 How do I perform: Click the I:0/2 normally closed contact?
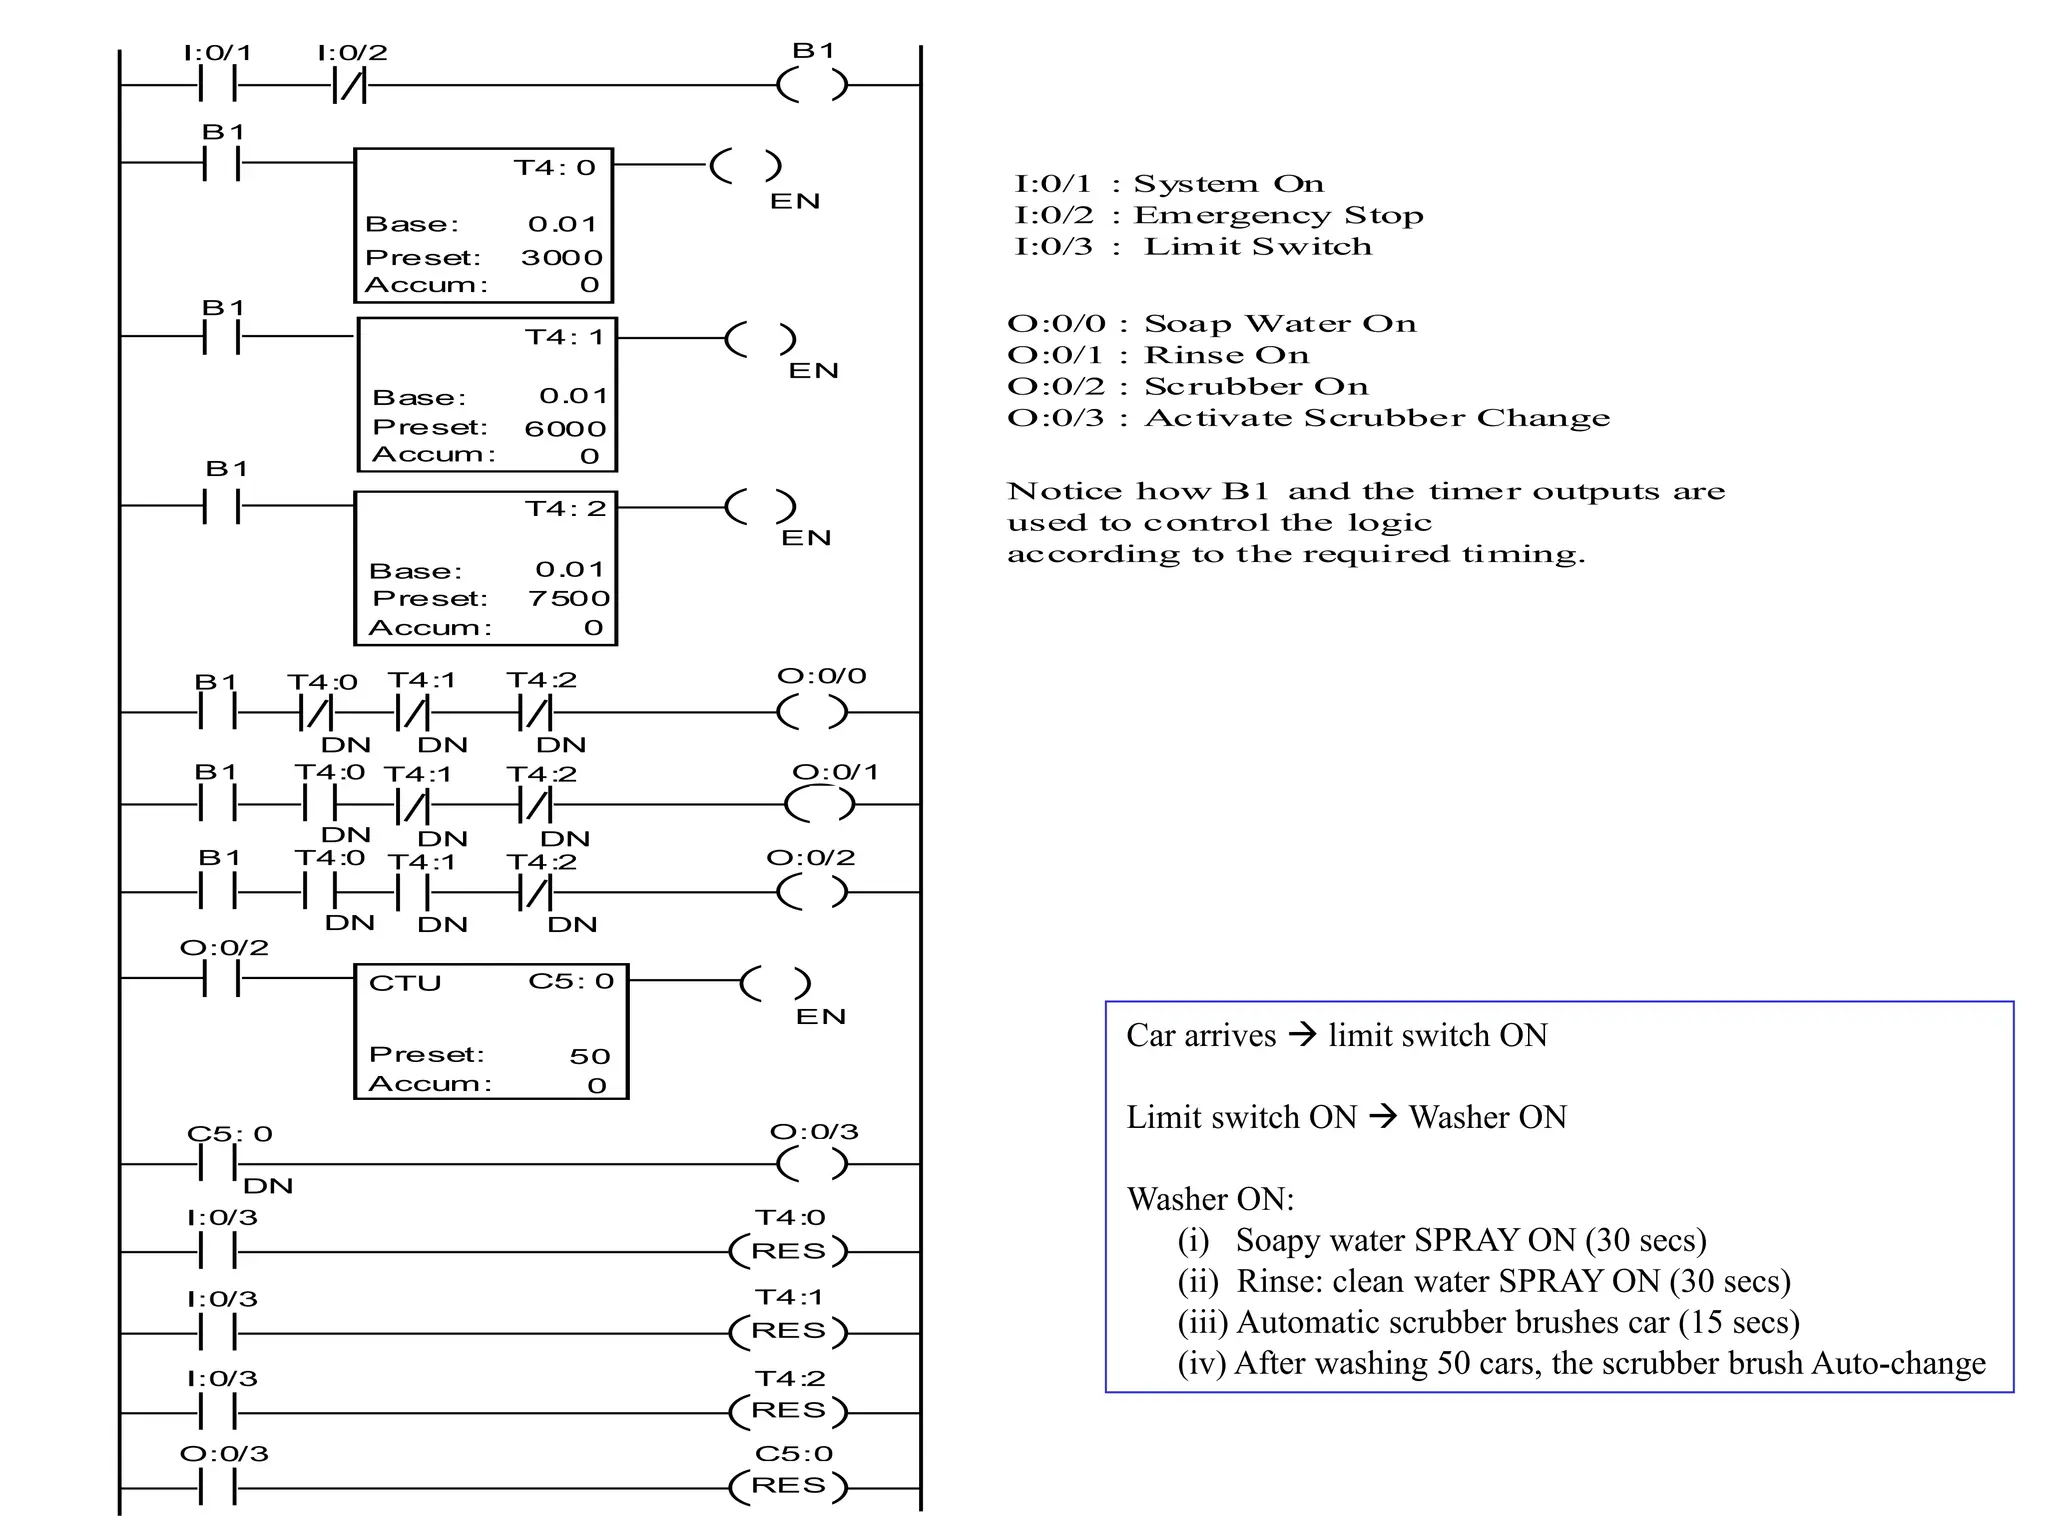(x=349, y=86)
